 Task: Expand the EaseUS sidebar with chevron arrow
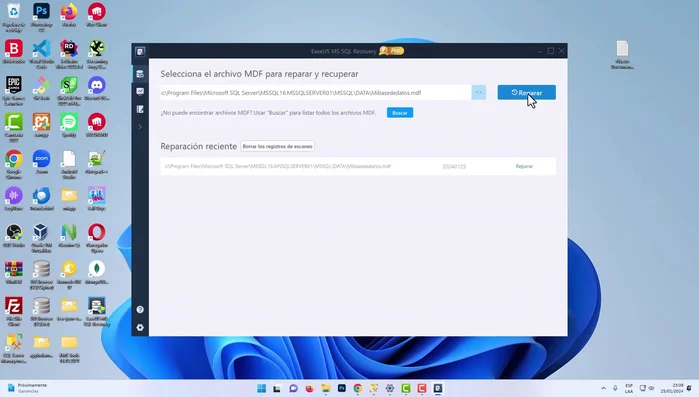pos(140,127)
